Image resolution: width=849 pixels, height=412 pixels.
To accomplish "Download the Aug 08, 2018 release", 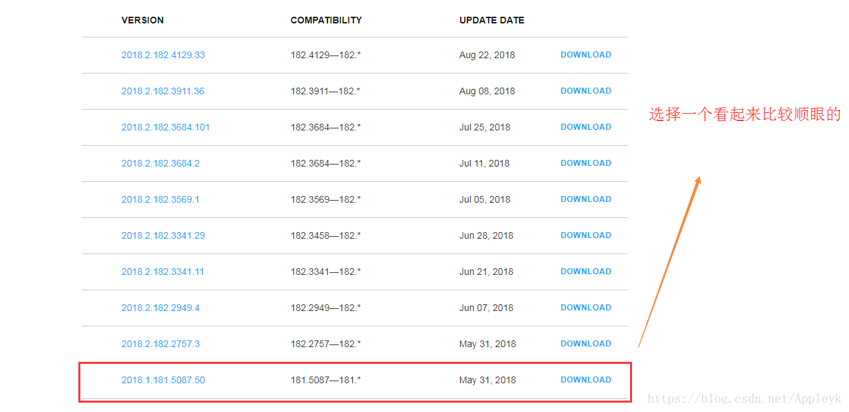I will pos(586,91).
